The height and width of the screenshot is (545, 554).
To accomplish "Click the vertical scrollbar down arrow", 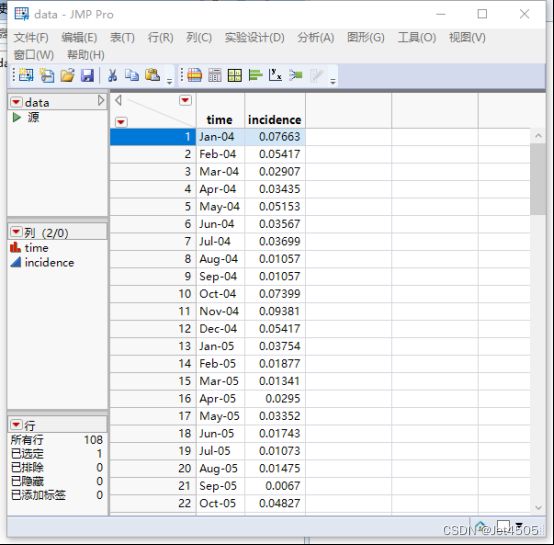I will click(x=538, y=508).
